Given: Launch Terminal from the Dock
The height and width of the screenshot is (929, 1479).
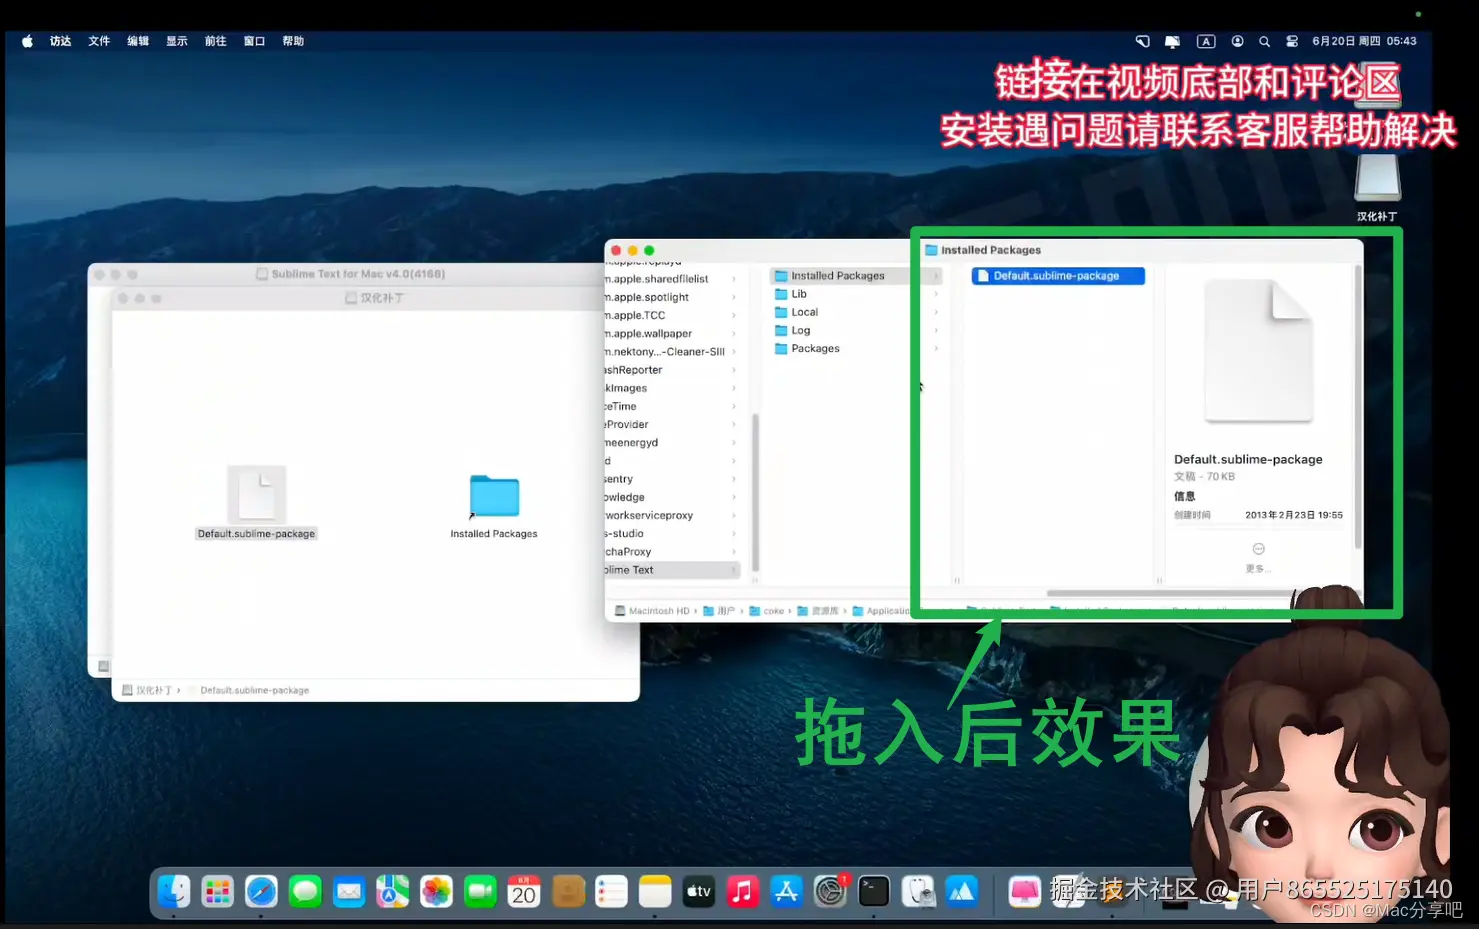Looking at the screenshot, I should pos(874,890).
